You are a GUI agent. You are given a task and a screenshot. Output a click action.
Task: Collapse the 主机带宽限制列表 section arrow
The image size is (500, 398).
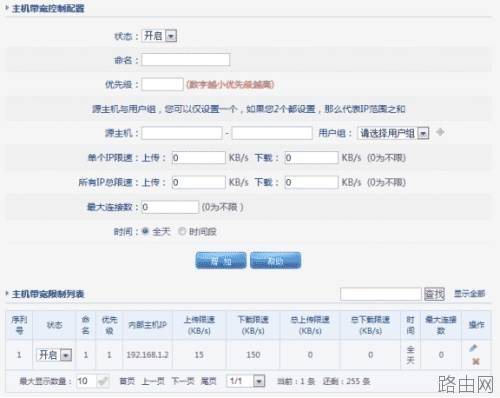pos(7,293)
